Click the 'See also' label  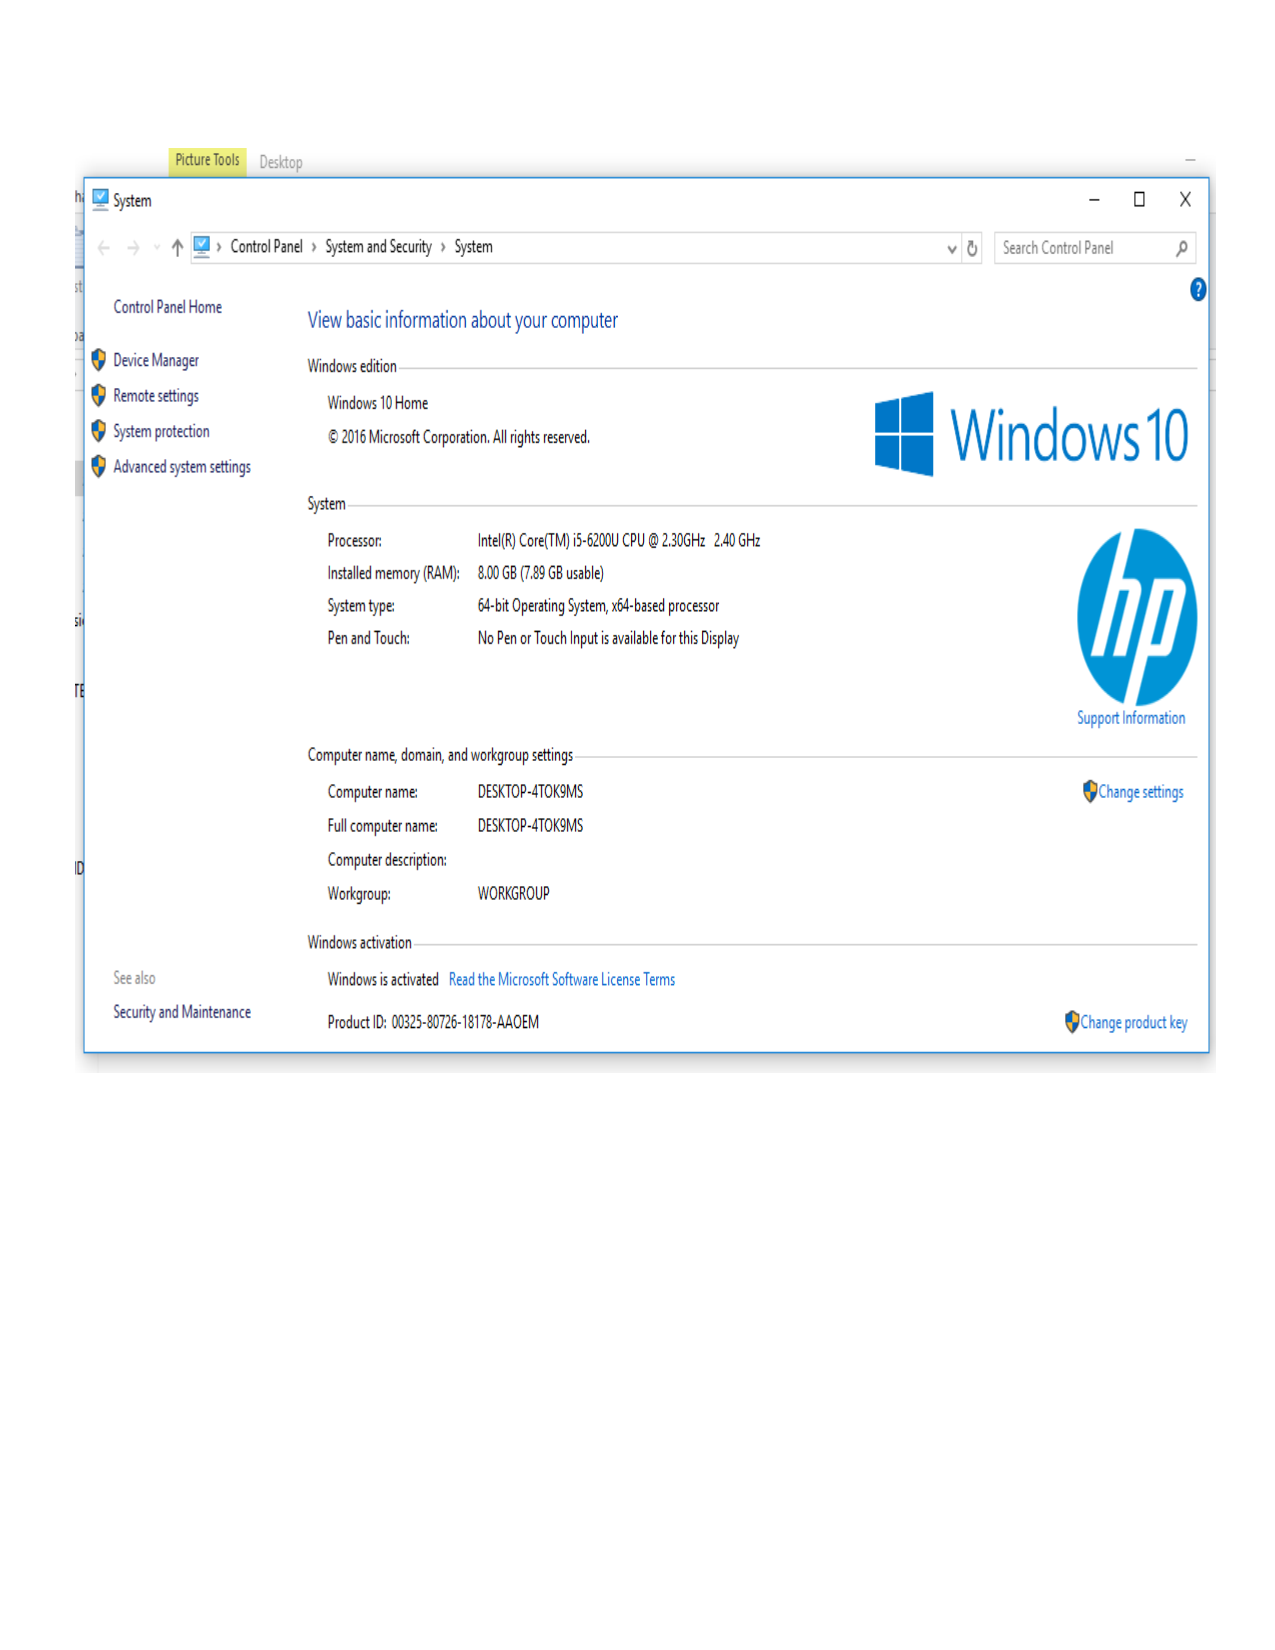134,978
